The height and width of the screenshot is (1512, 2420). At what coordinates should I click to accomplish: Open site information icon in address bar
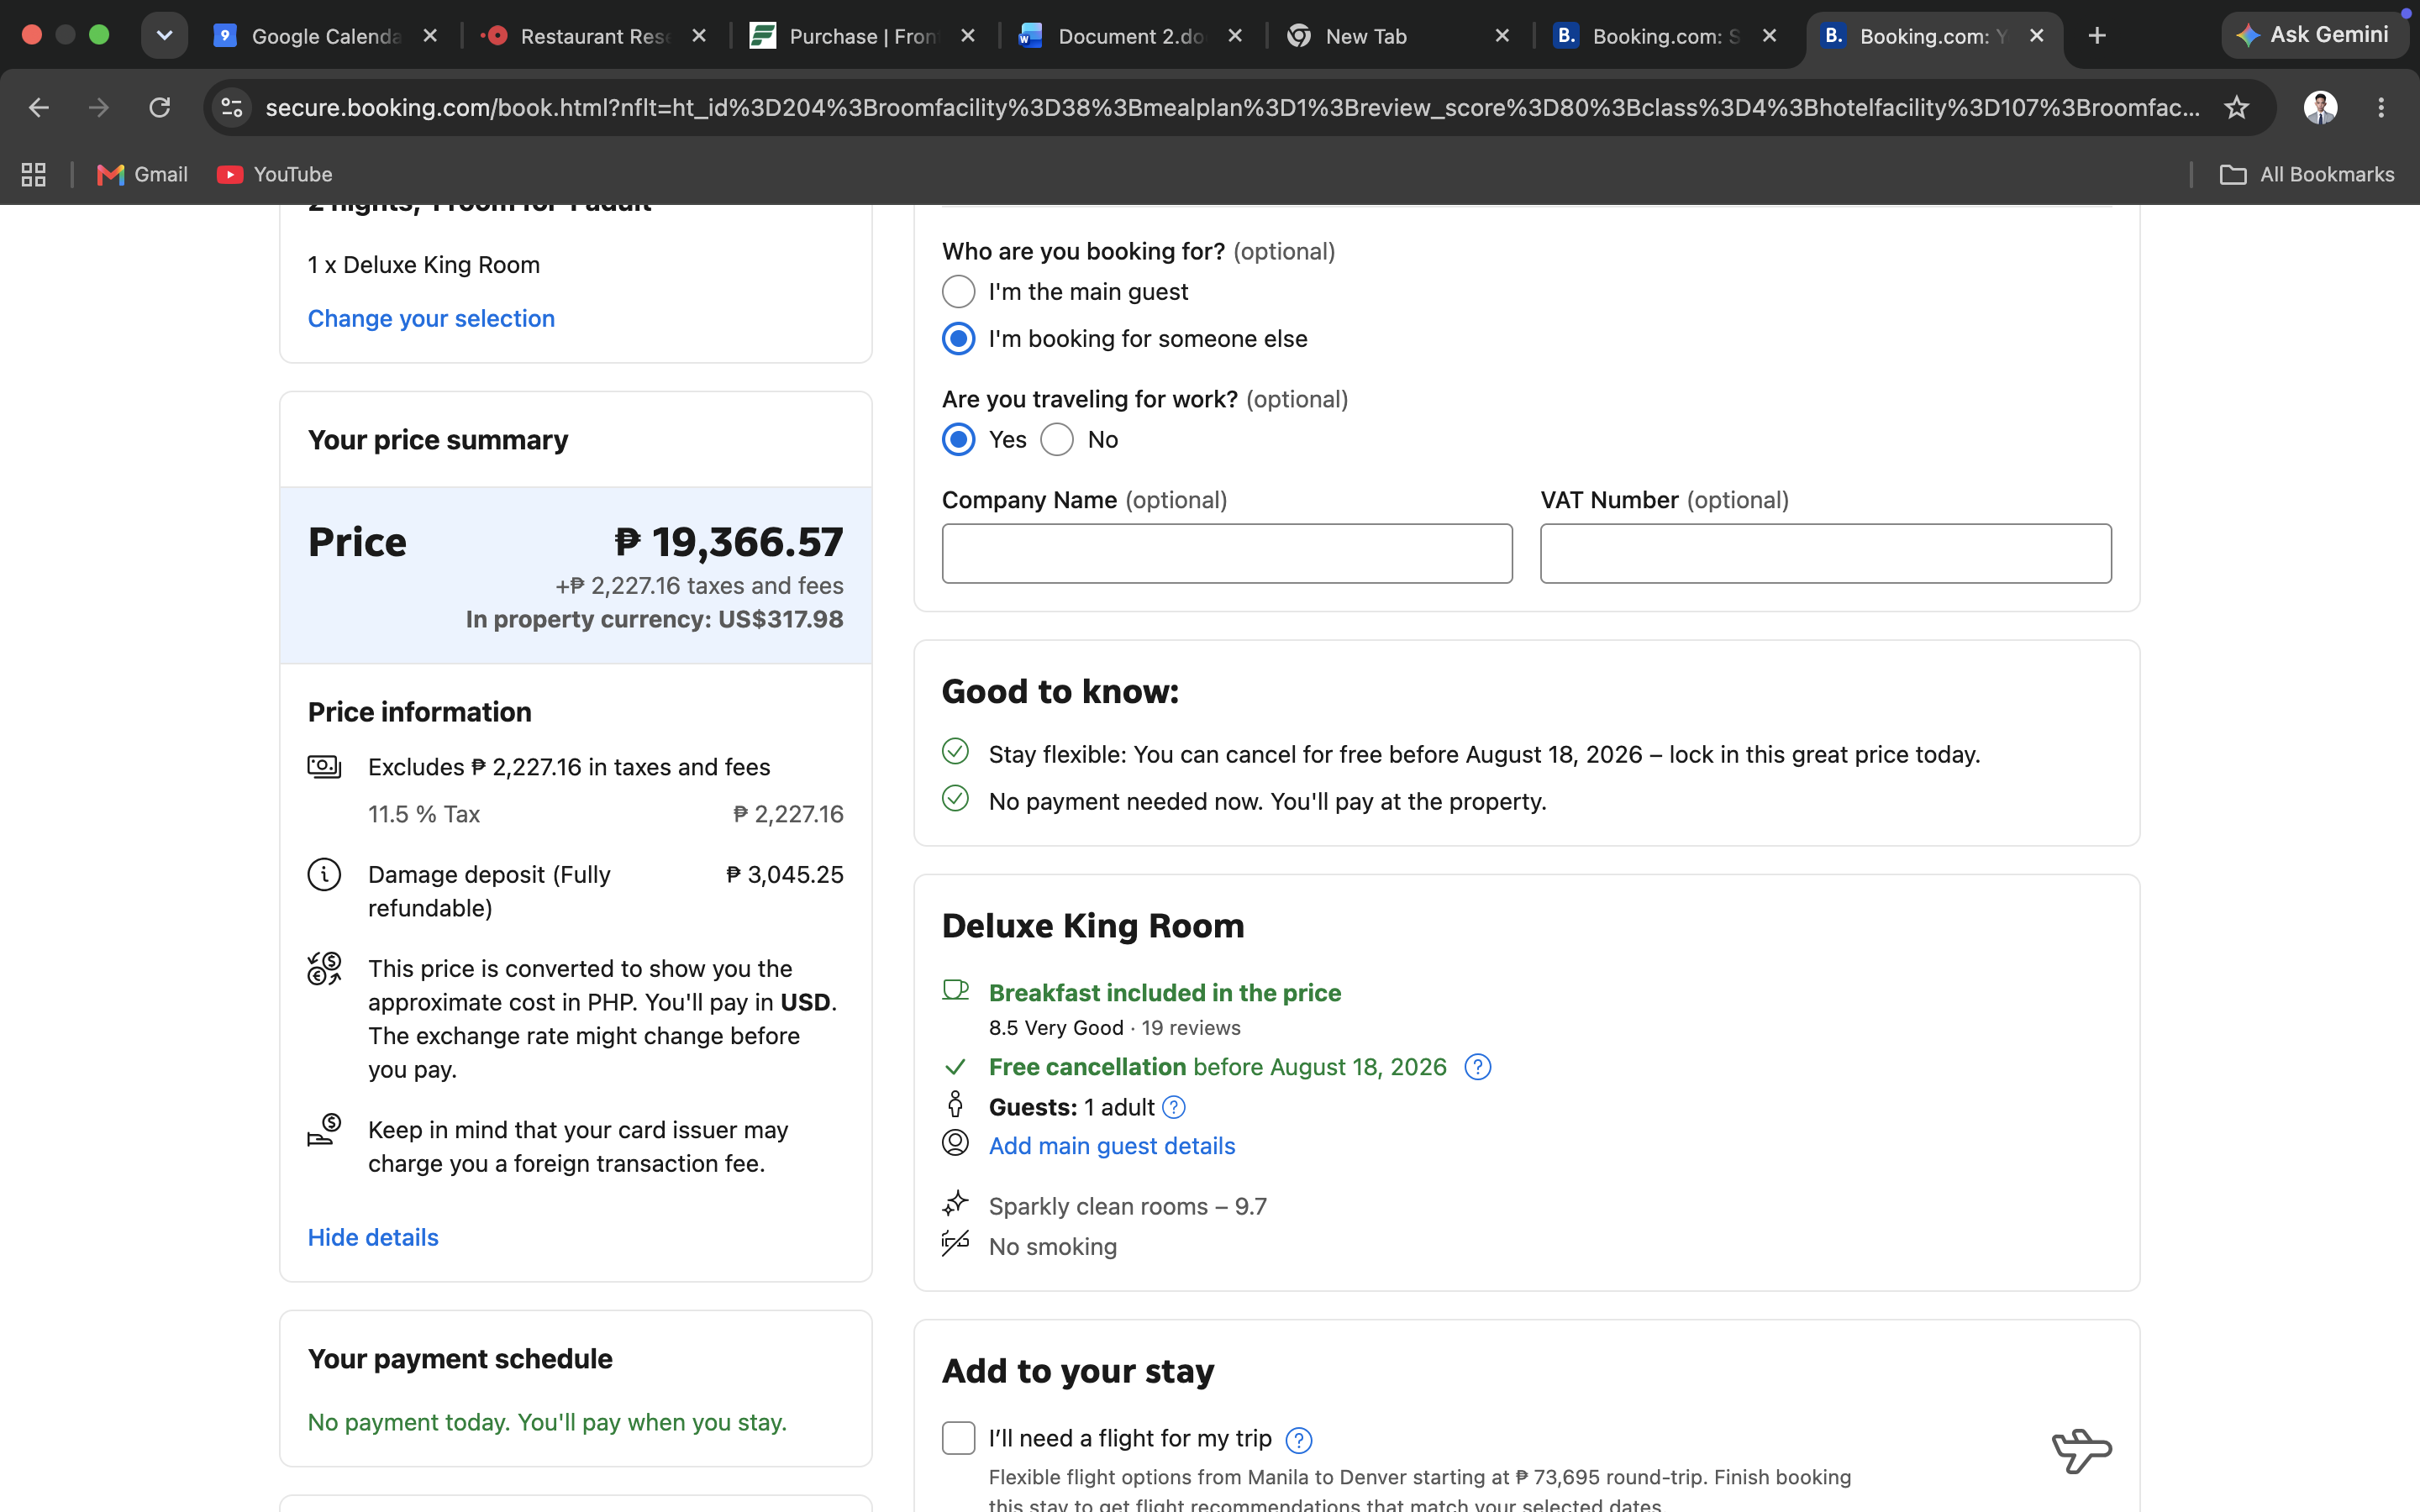click(x=232, y=108)
